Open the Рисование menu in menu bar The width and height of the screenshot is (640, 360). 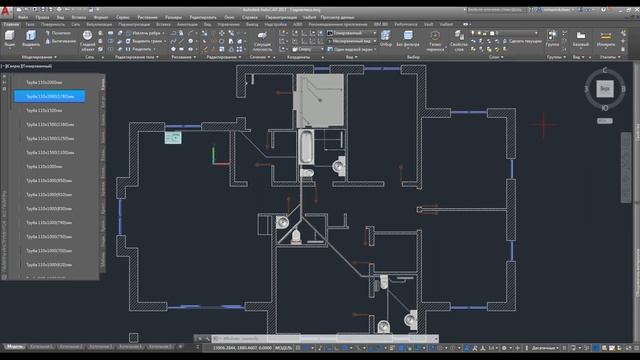(x=147, y=18)
